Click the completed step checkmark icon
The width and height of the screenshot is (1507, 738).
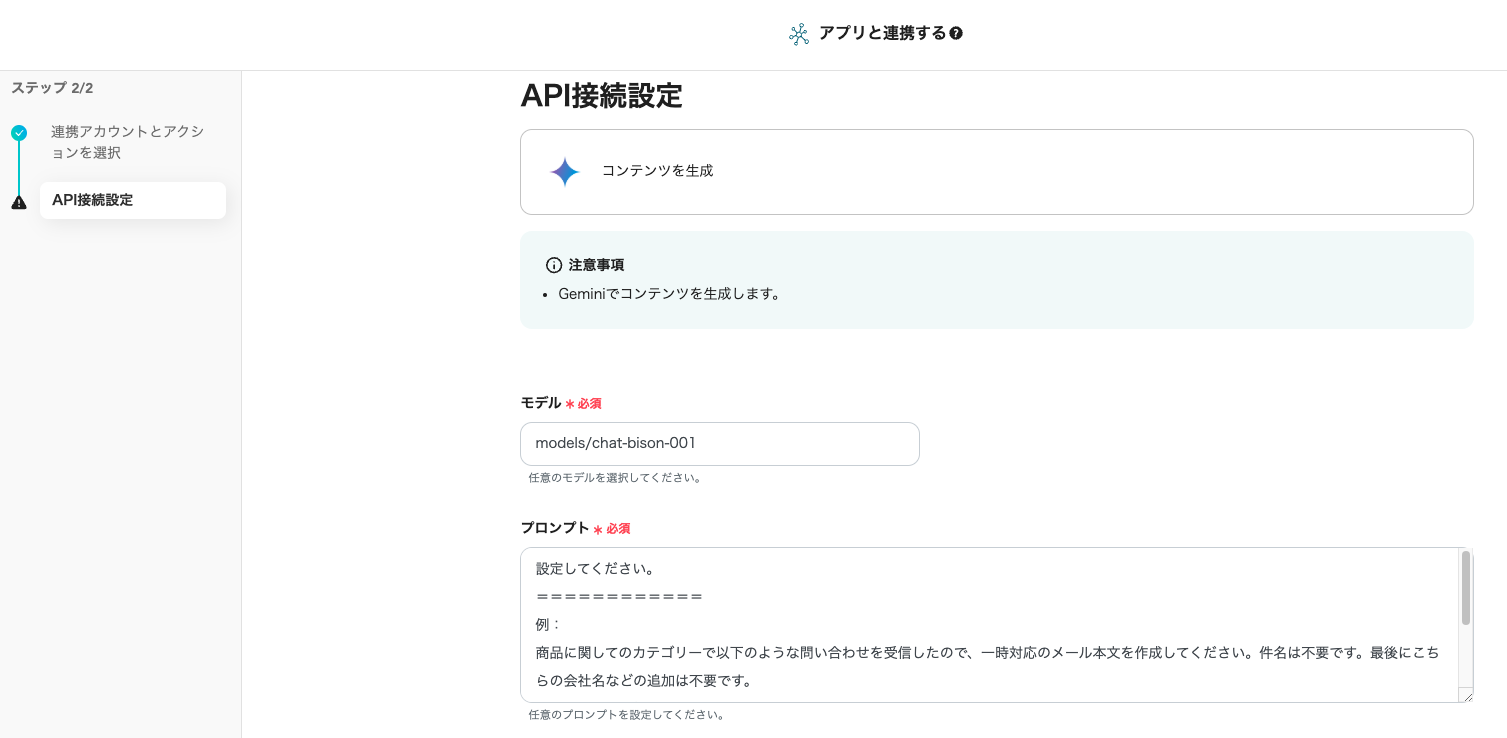coord(19,132)
